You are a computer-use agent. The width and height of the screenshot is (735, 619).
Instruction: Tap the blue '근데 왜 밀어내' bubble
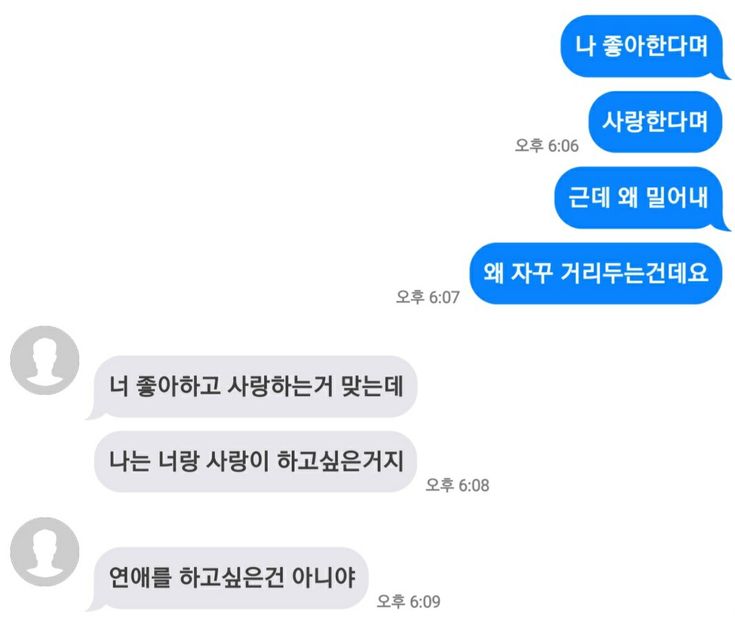click(638, 197)
